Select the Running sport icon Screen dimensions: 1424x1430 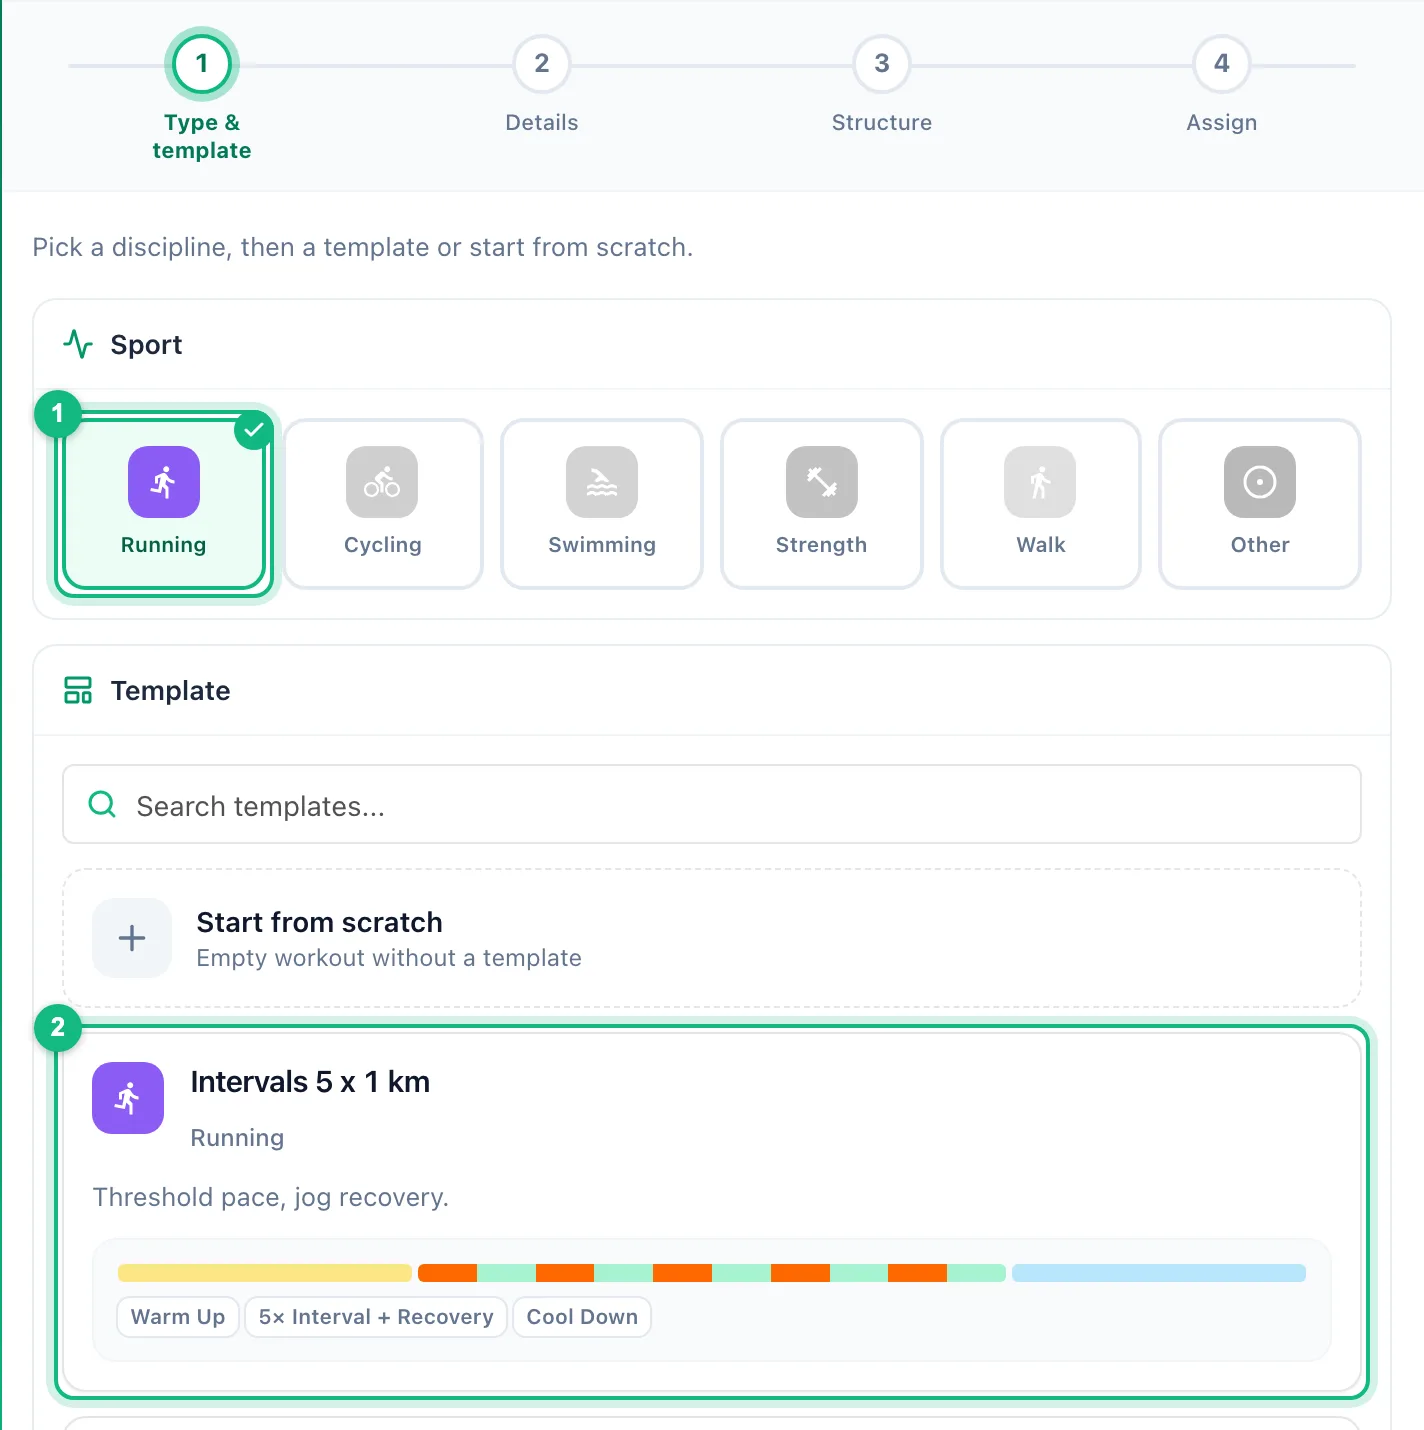tap(164, 482)
